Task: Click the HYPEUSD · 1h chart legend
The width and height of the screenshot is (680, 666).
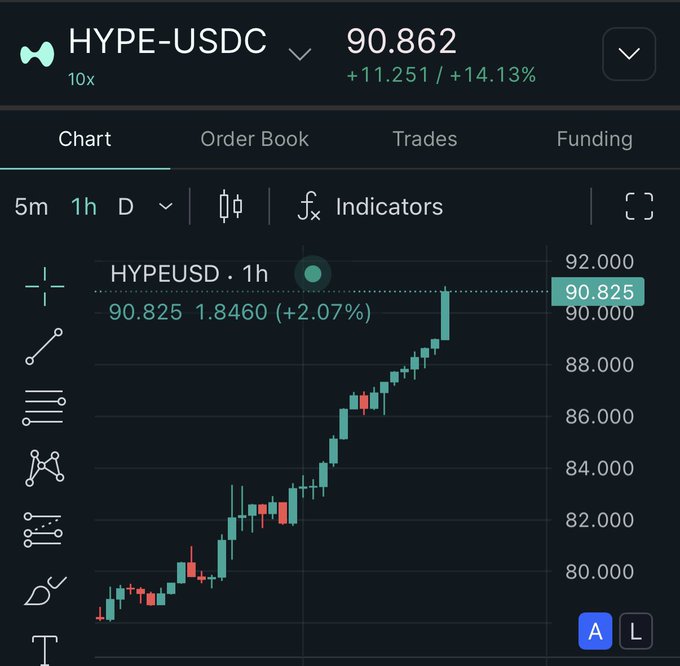Action: (x=190, y=274)
